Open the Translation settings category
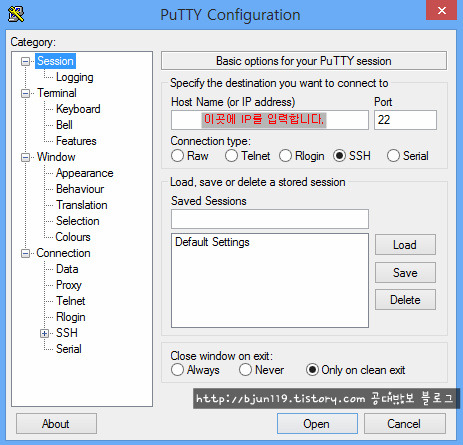The image size is (463, 445). pyautogui.click(x=82, y=205)
